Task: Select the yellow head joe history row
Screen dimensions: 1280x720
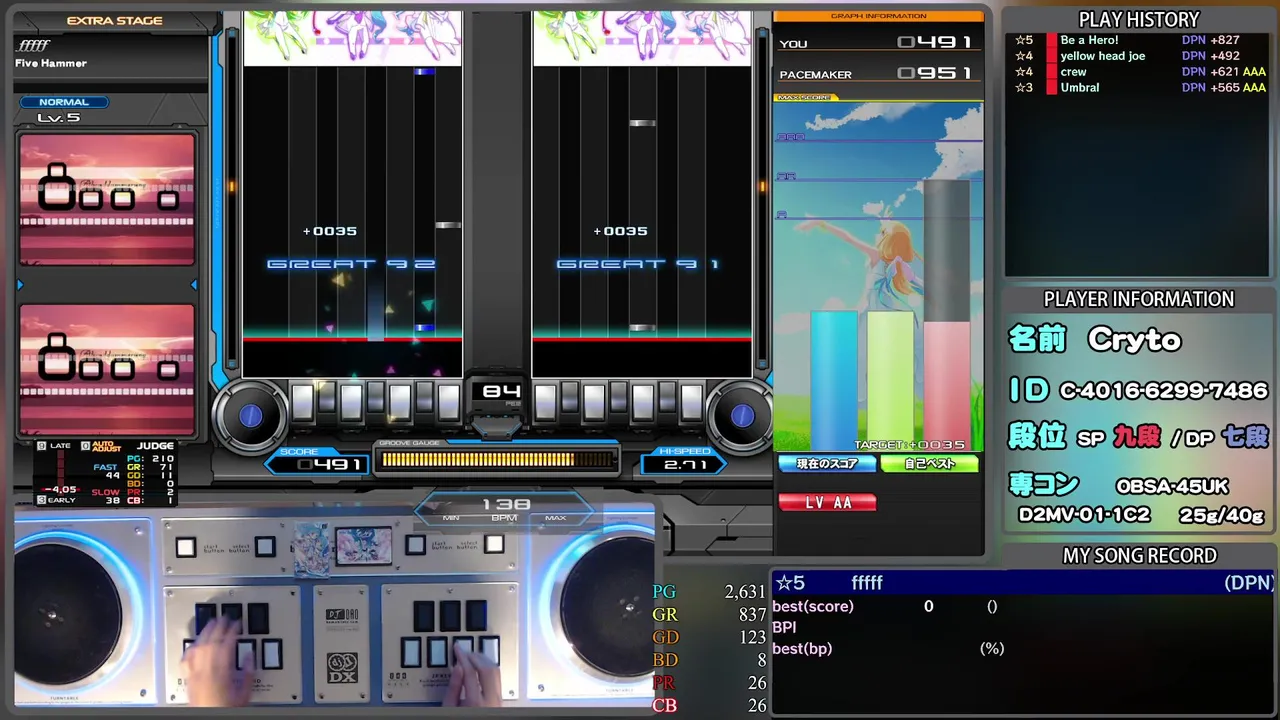Action: pos(1141,56)
